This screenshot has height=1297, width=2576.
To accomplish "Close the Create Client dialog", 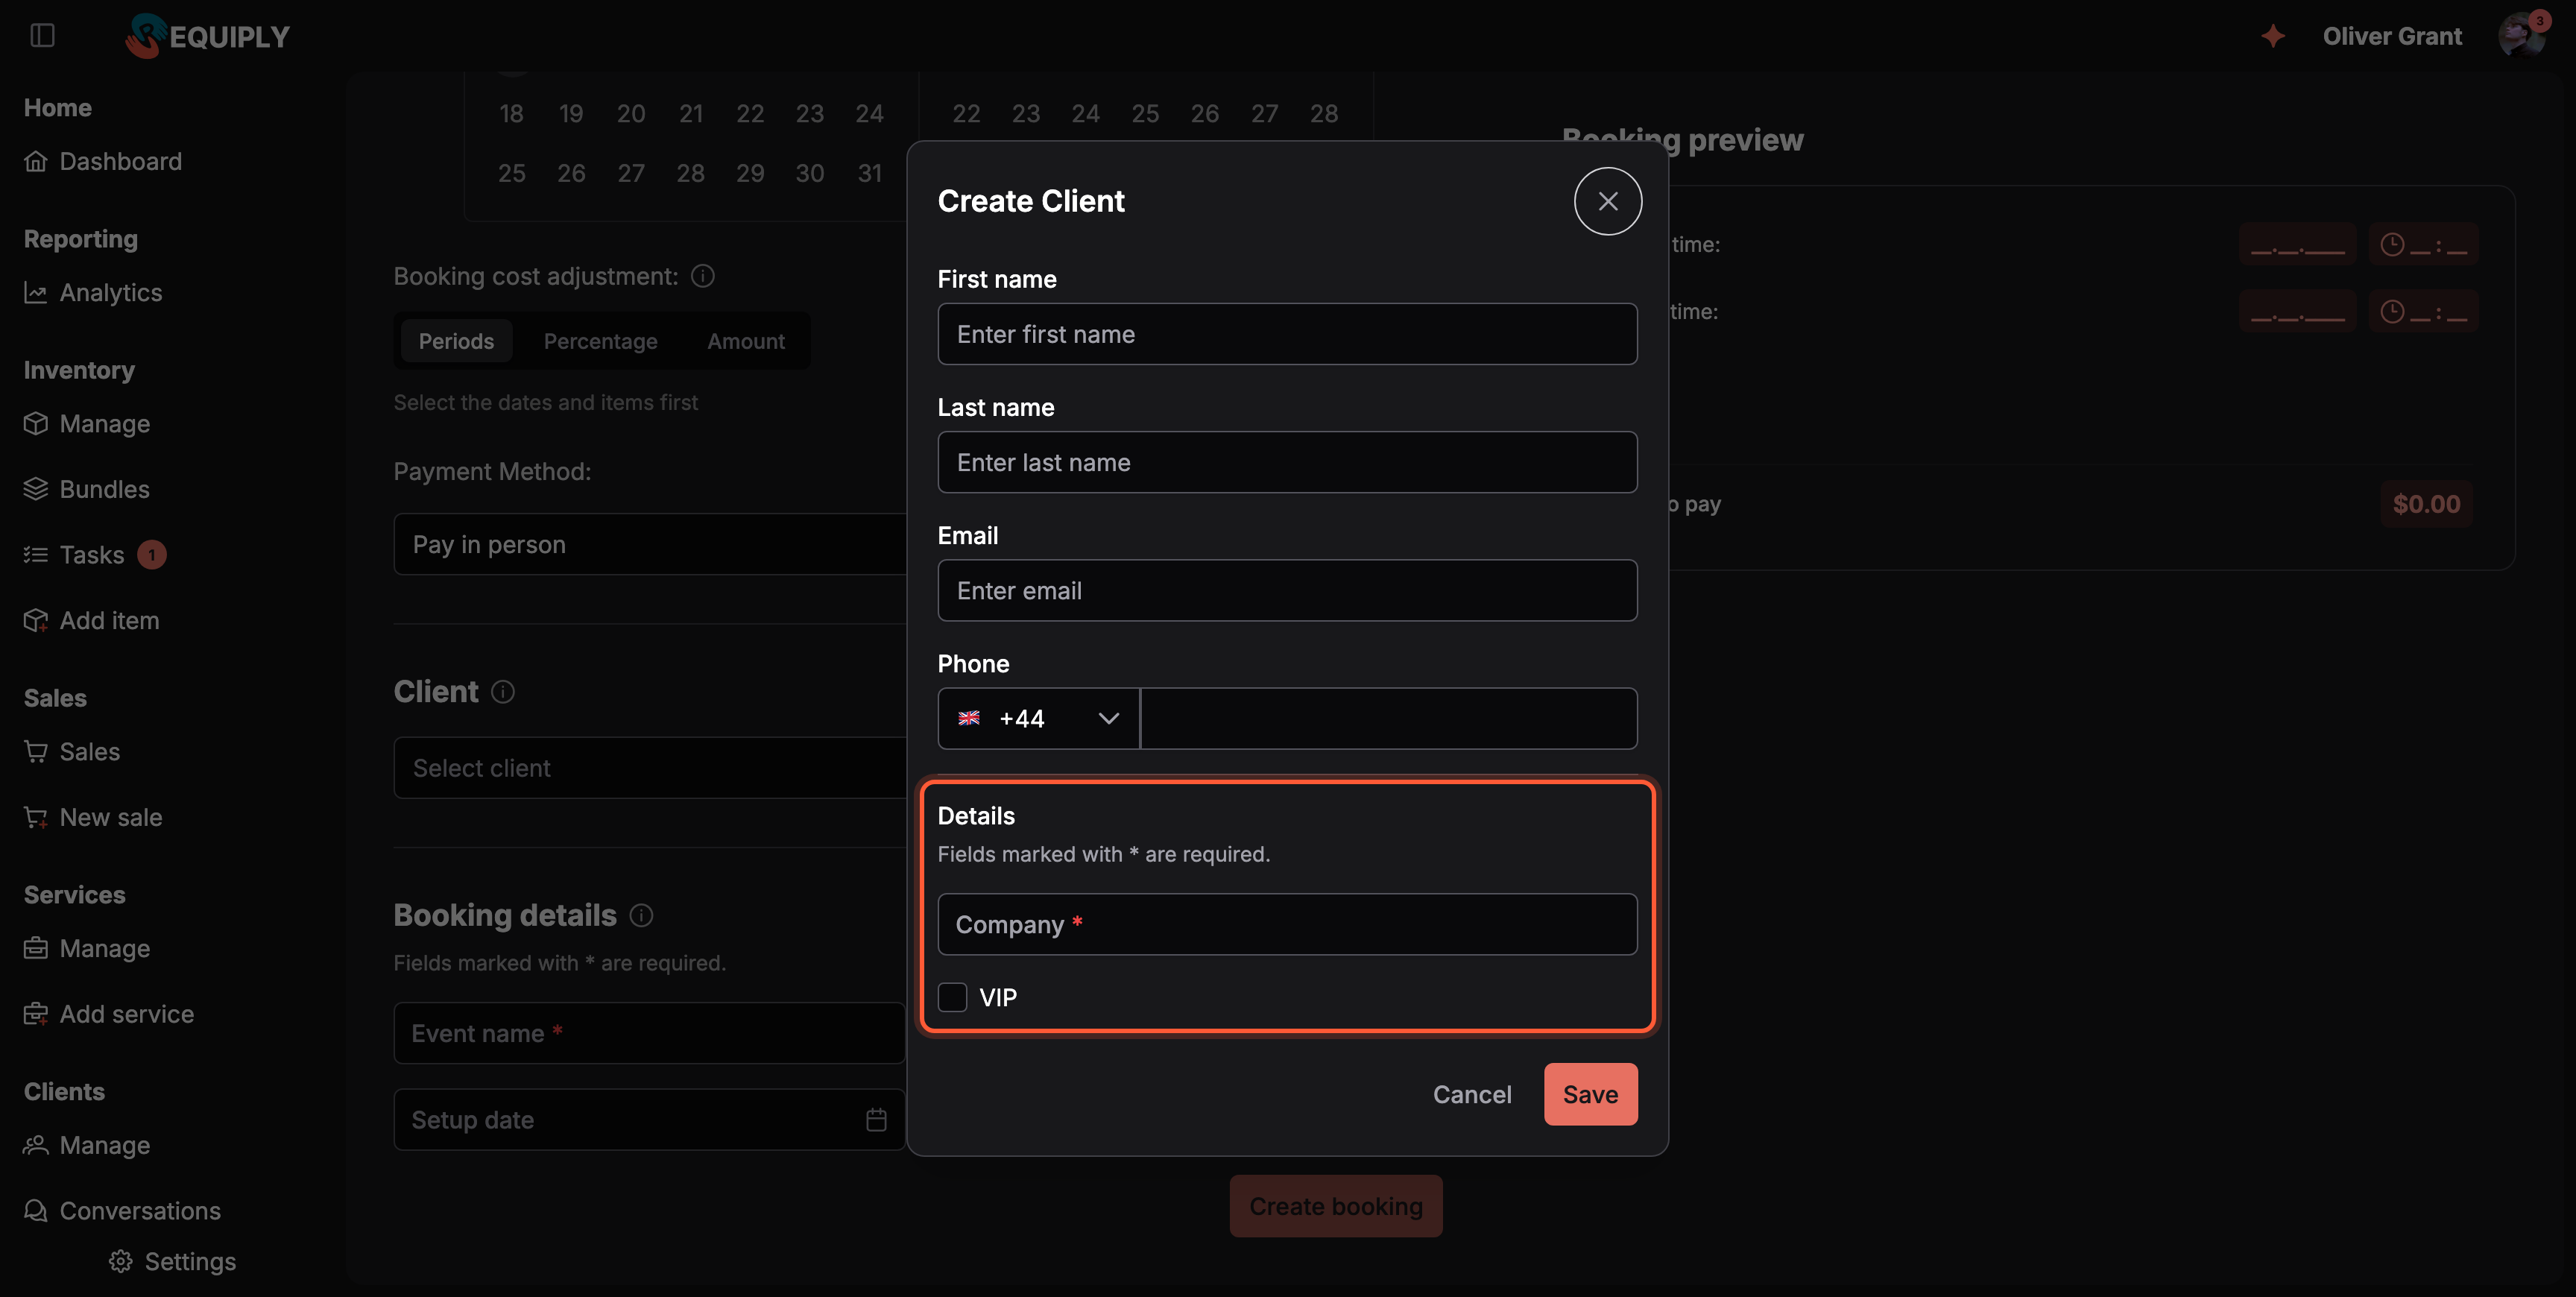I will [1607, 201].
